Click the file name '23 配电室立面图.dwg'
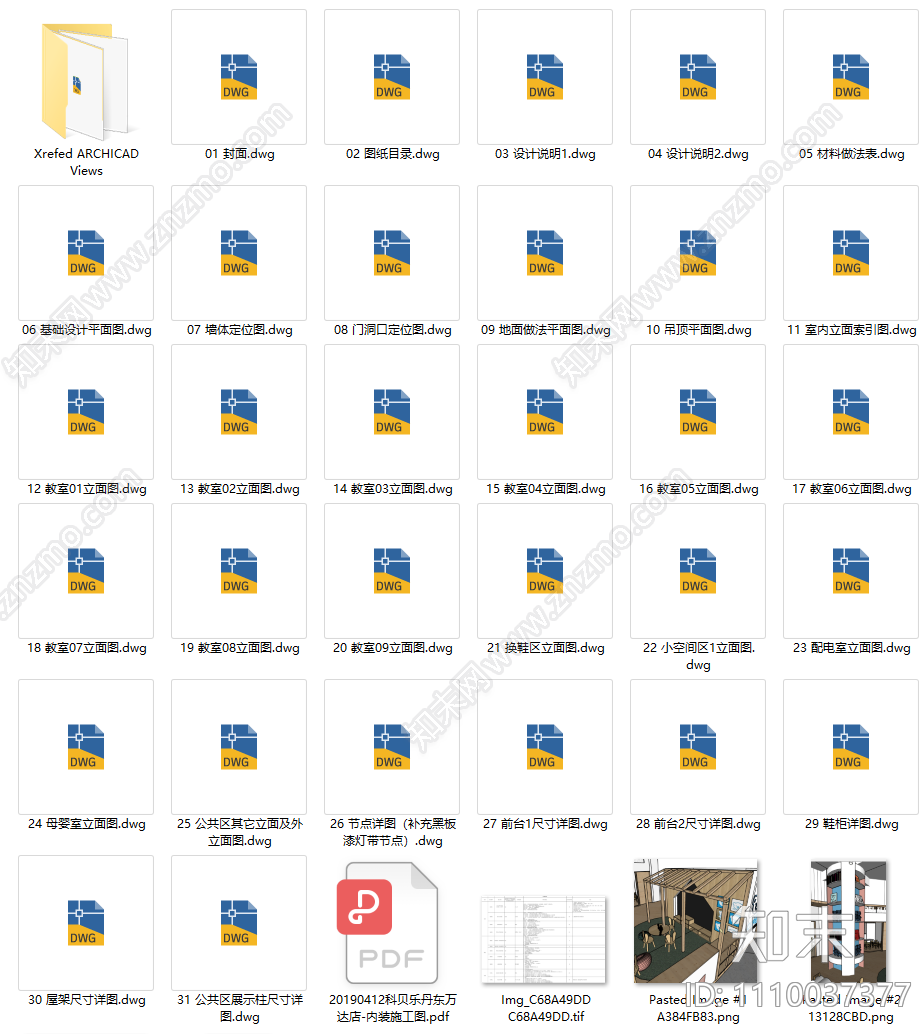The image size is (924, 1034). pos(851,648)
